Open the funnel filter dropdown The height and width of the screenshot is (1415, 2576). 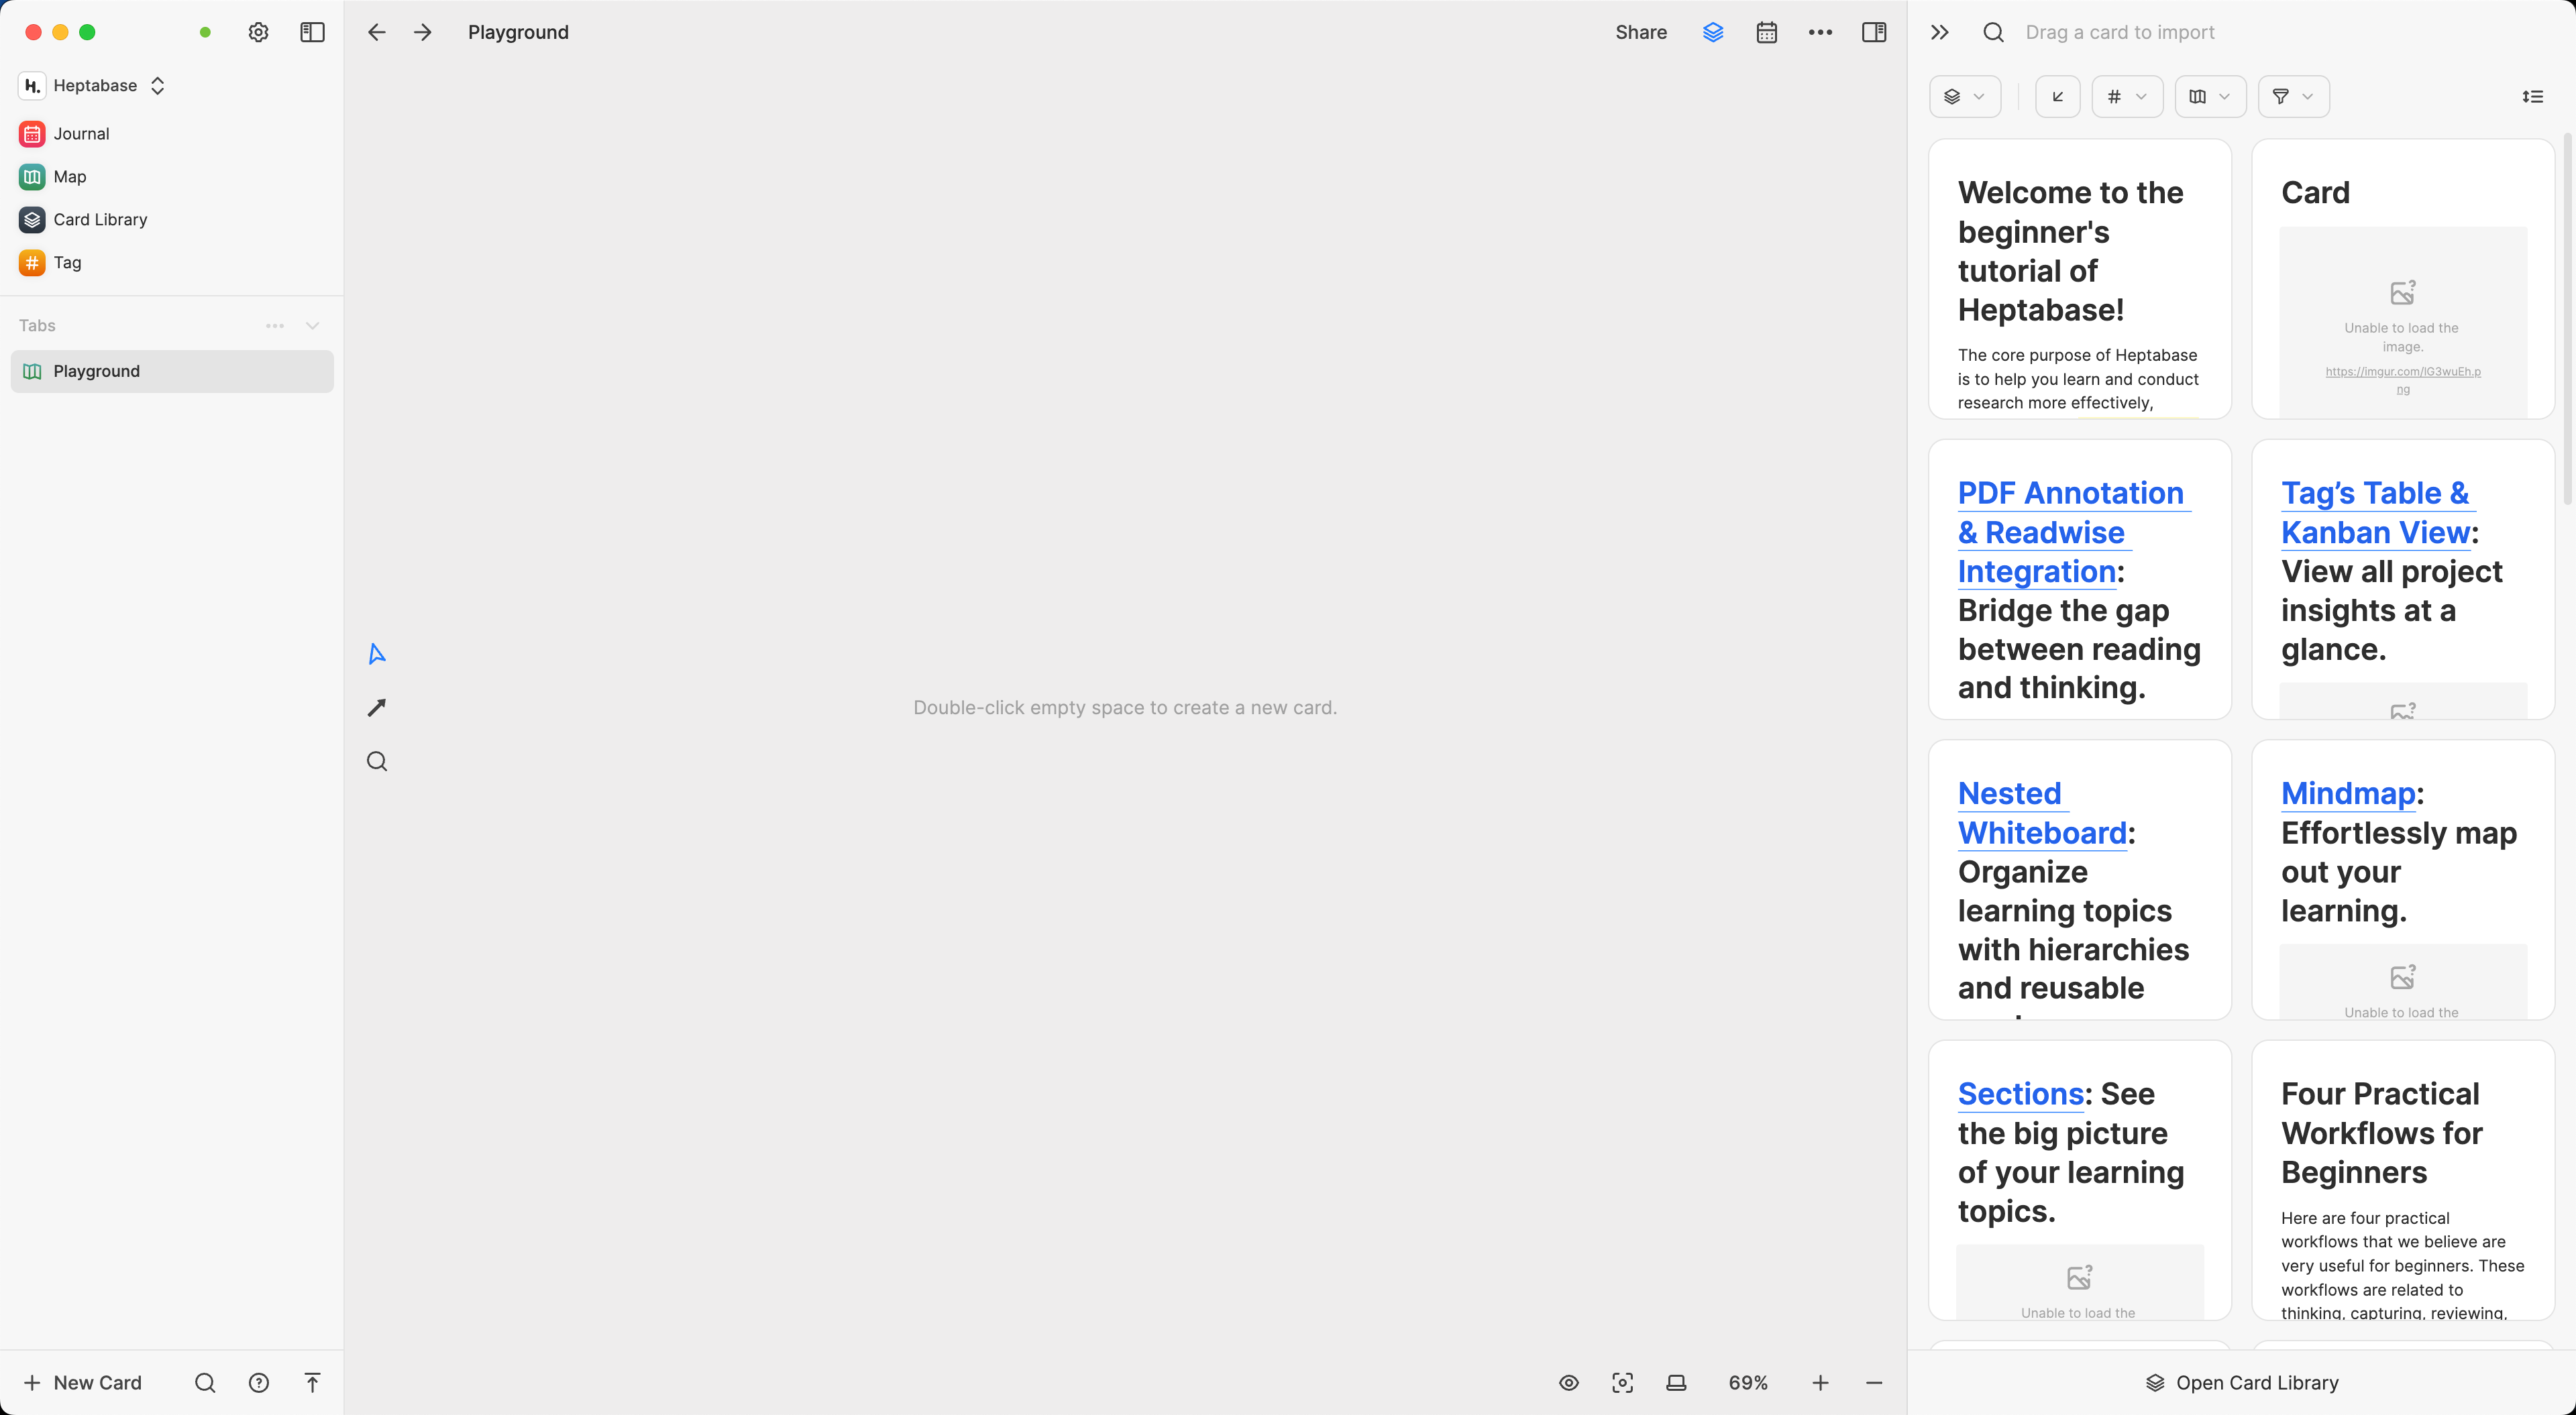tap(2293, 96)
